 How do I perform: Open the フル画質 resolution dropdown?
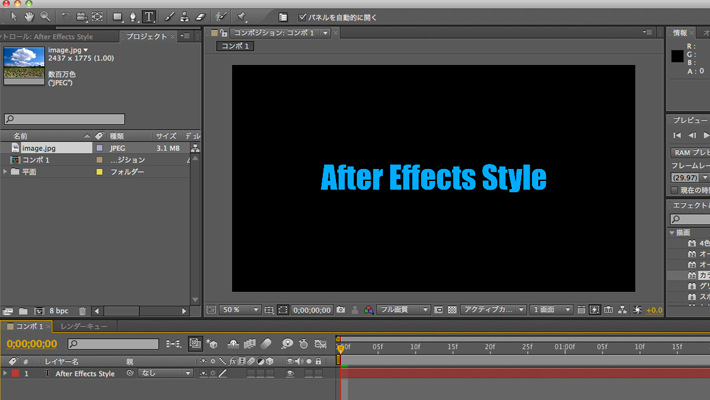tap(404, 310)
